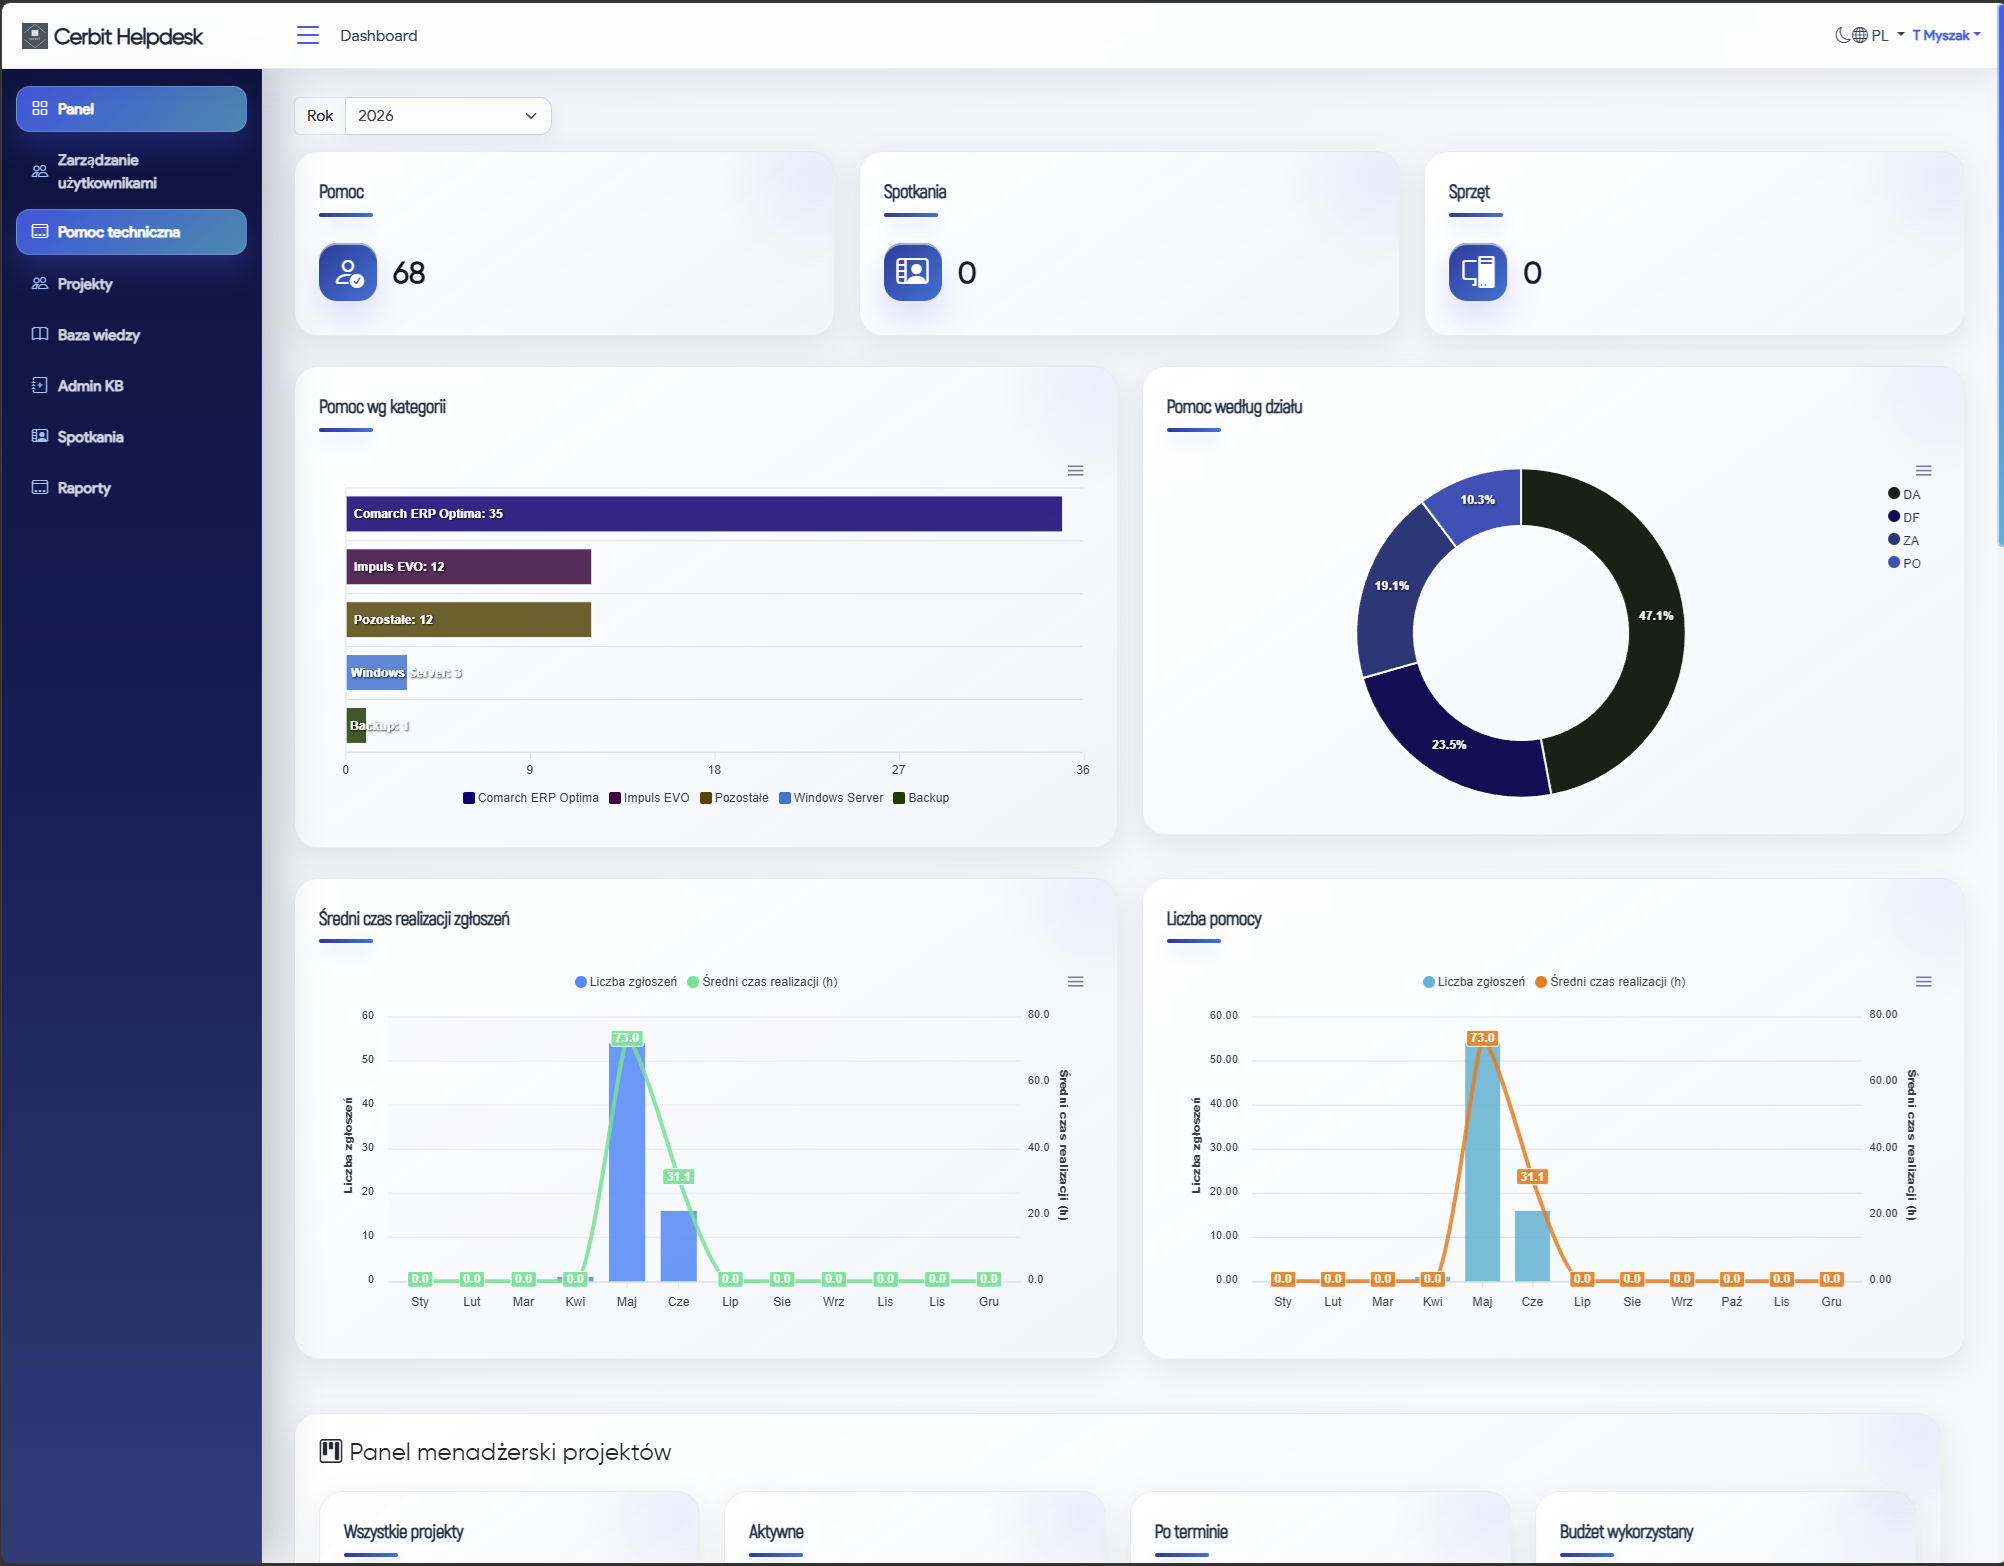The width and height of the screenshot is (2004, 1566).
Task: Toggle the hamburger sidebar menu icon
Action: coord(308,36)
